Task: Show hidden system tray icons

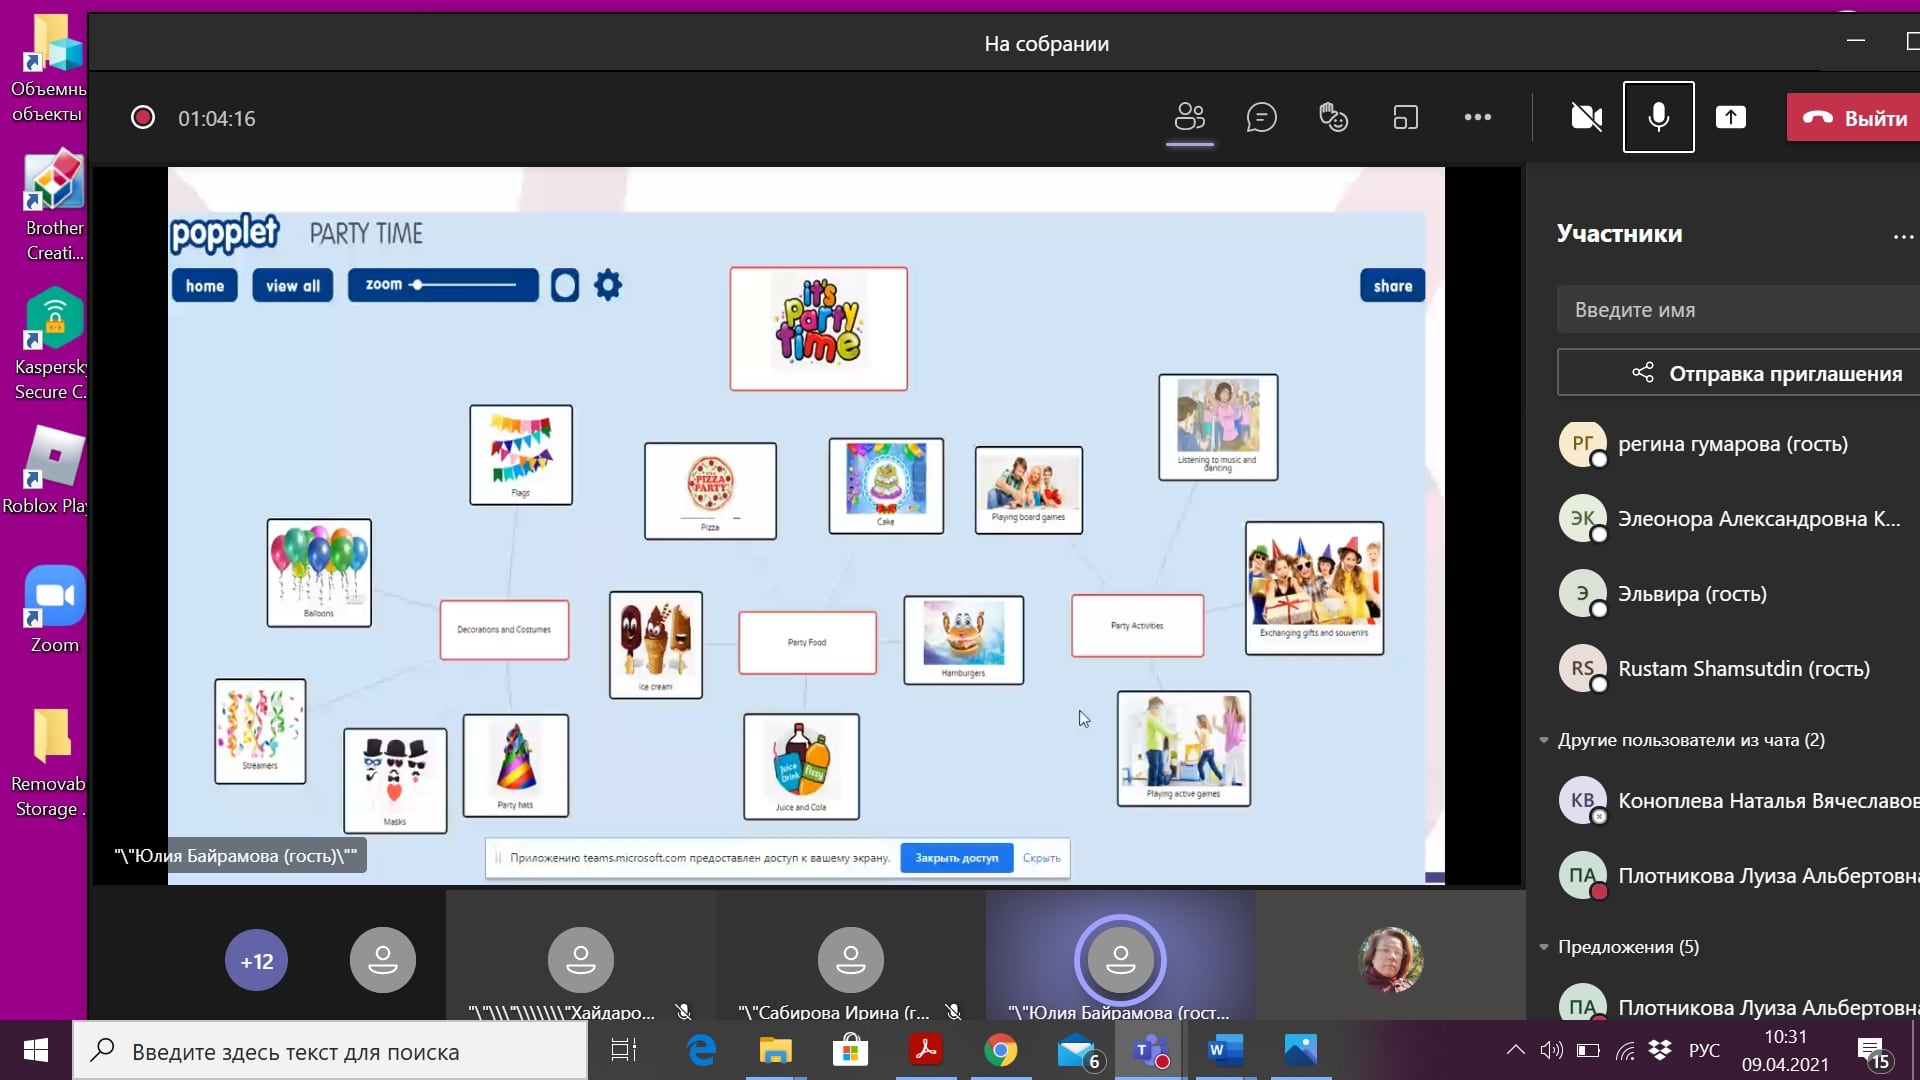Action: [1515, 1050]
